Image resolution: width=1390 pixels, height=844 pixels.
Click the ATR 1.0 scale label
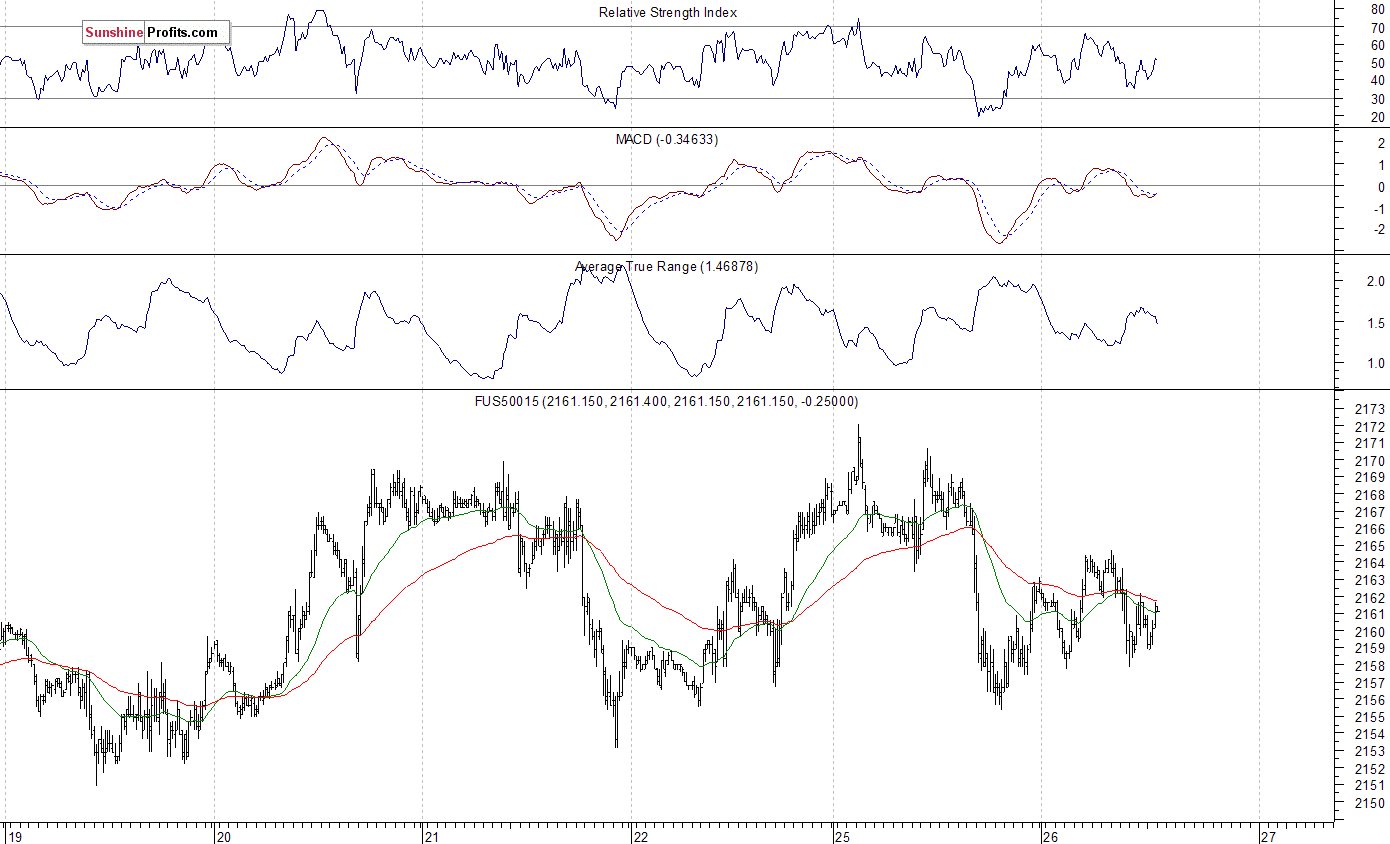tap(1375, 363)
